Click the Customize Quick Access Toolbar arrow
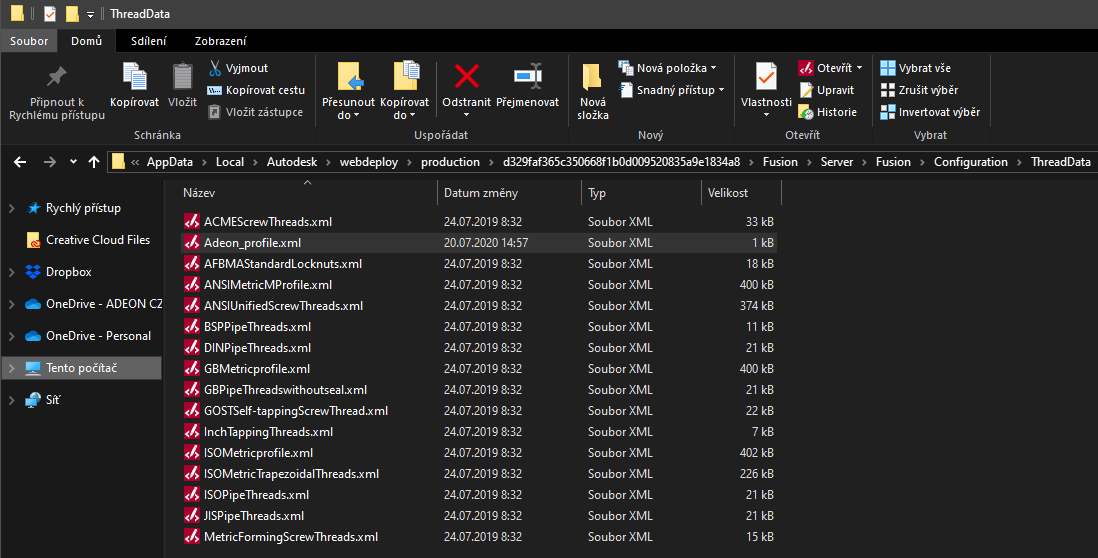This screenshot has height=558, width=1098. 90,15
